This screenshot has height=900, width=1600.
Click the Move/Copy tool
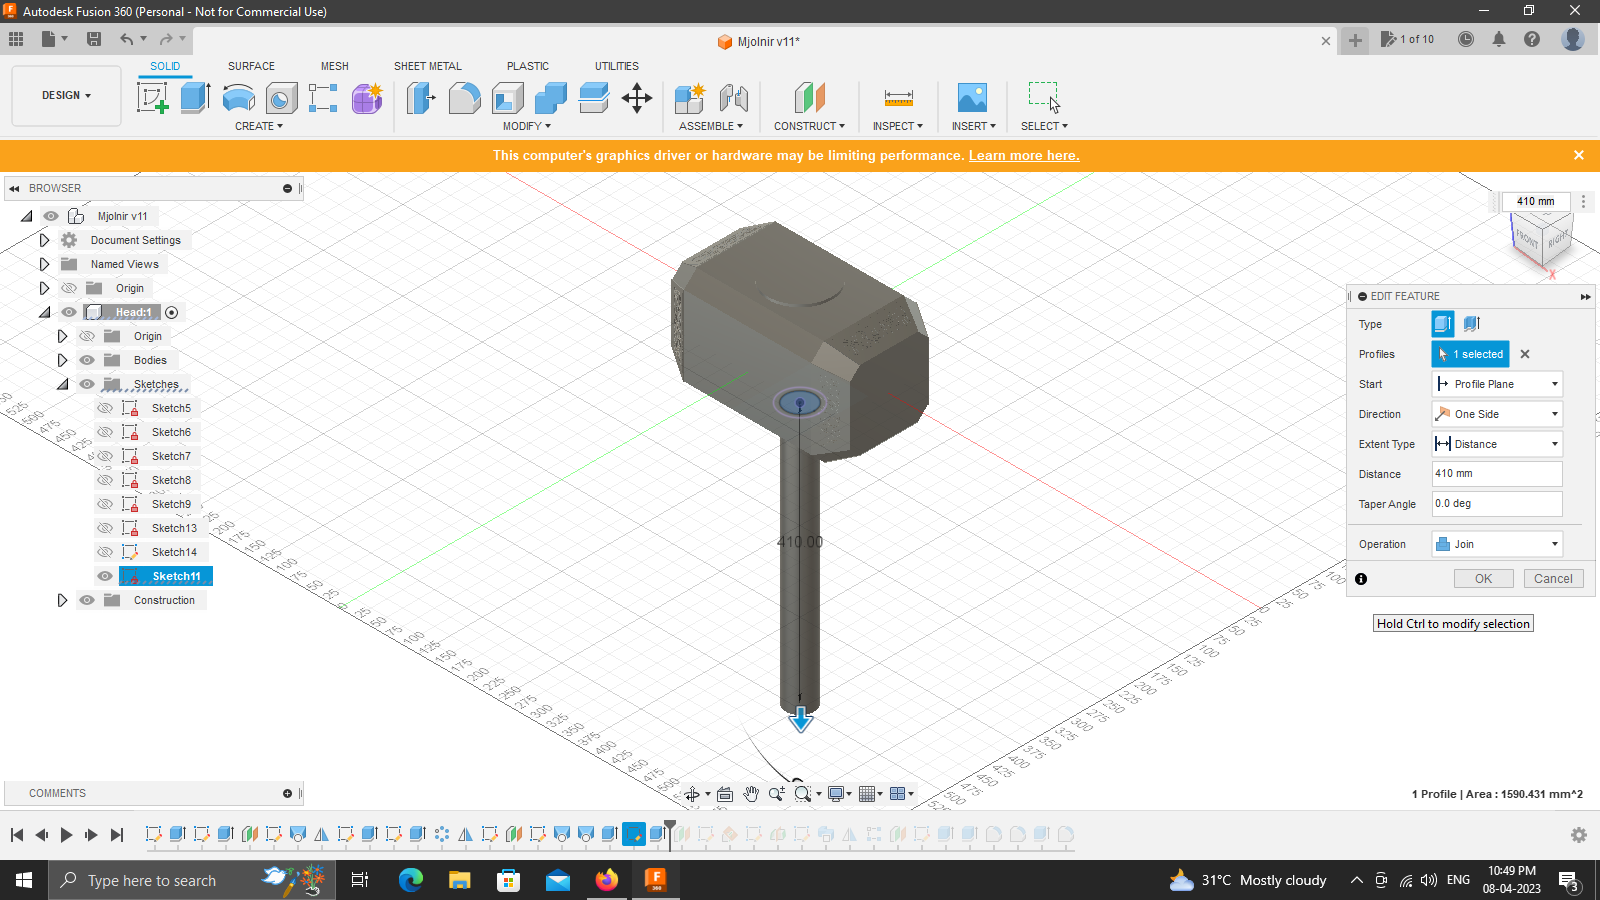637,97
